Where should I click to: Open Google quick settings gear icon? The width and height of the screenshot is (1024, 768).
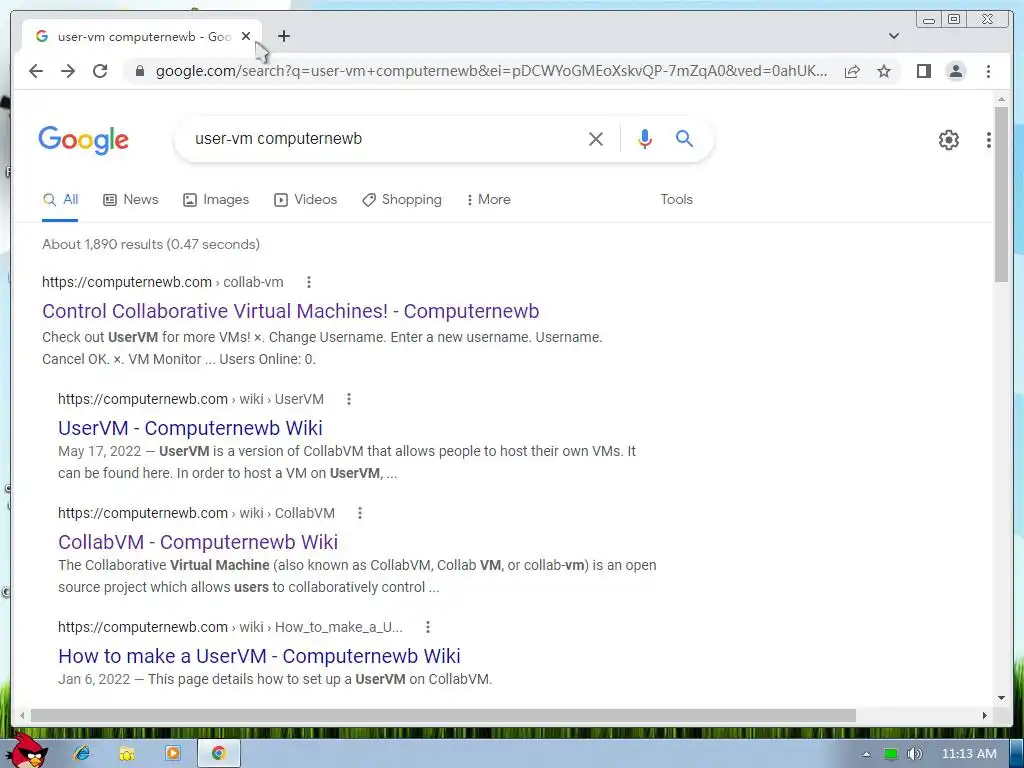coord(948,139)
